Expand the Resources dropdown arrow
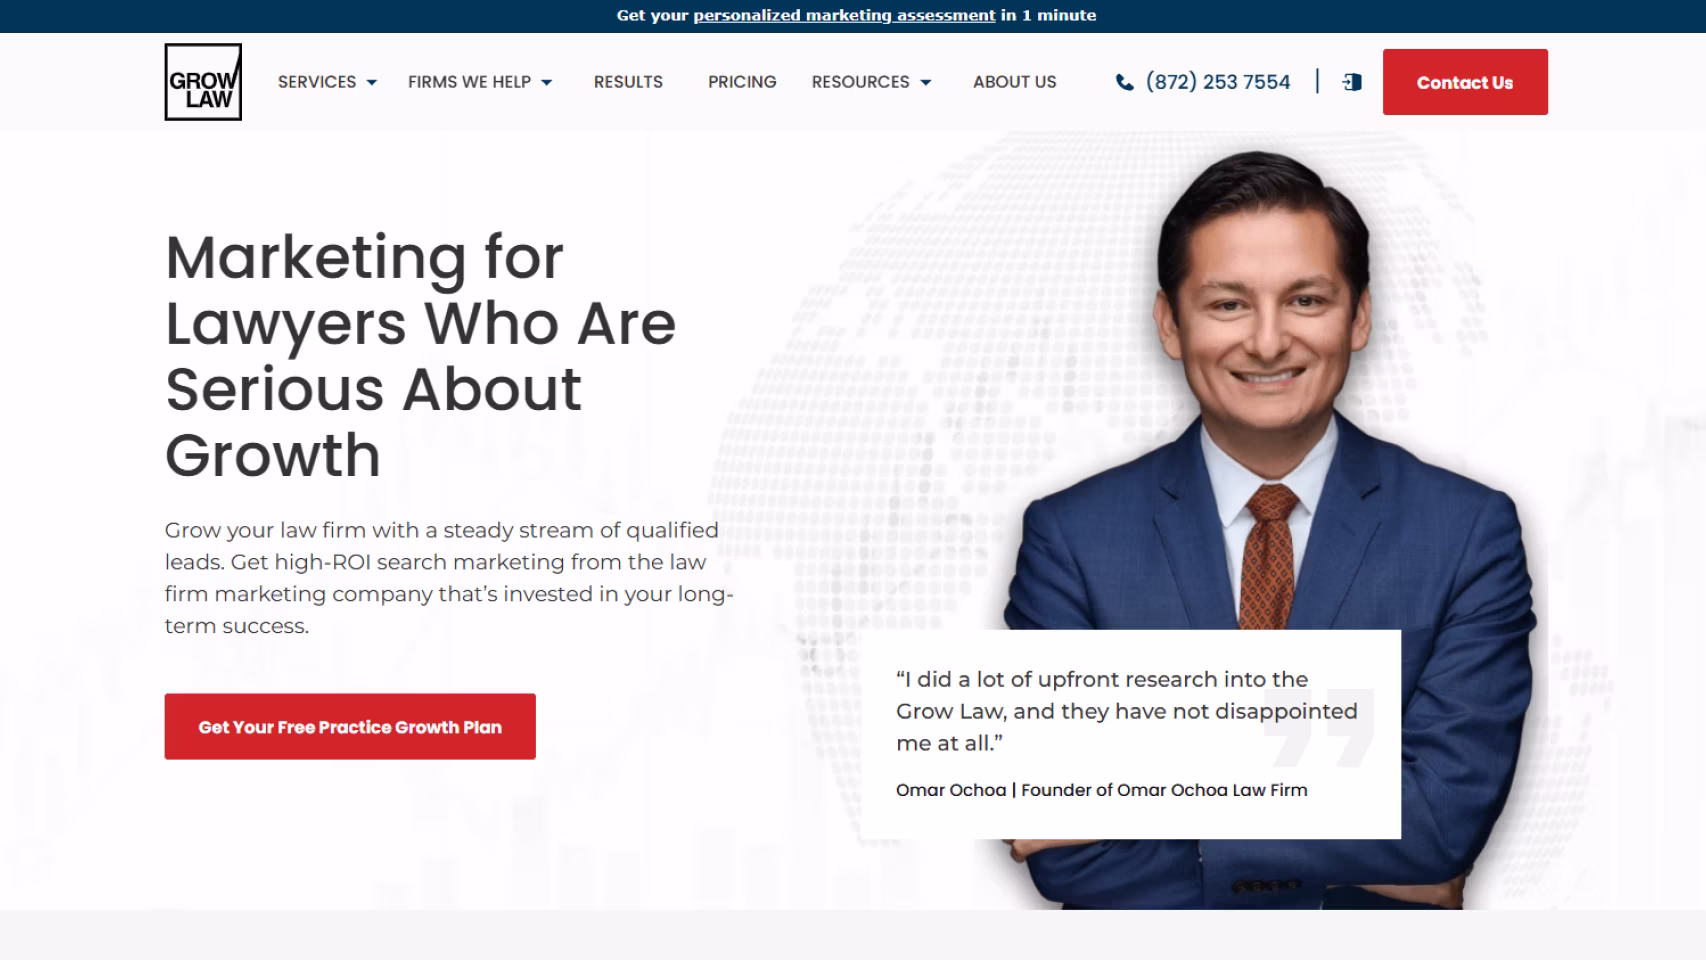Screen dimensions: 1706x960 tap(926, 83)
